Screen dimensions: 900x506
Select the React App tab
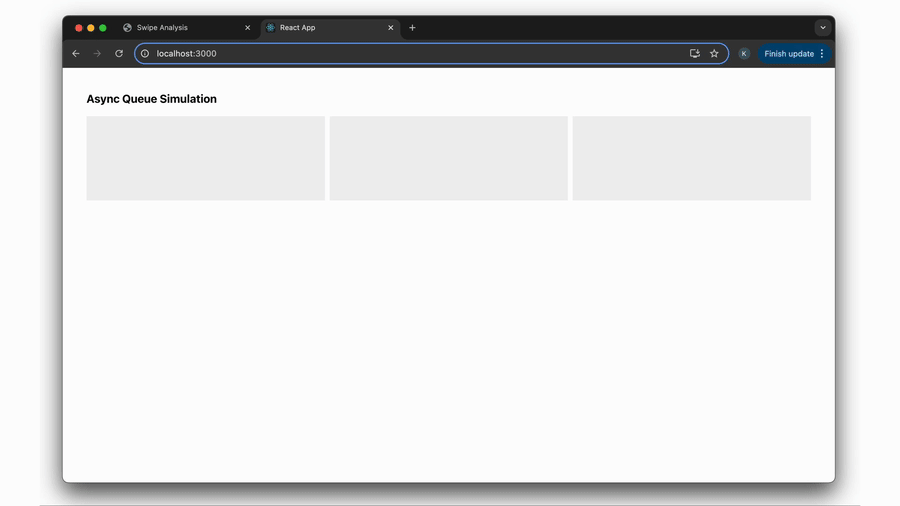tap(320, 28)
